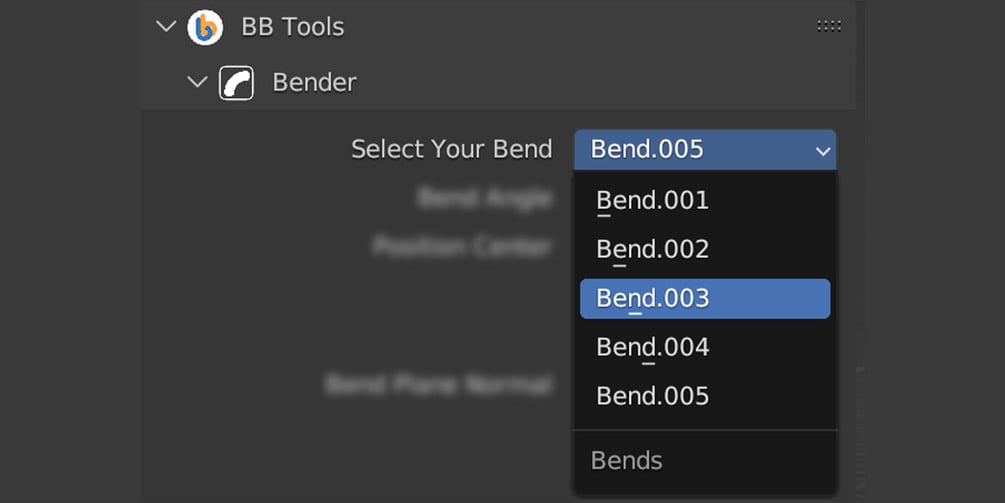
Task: Click the Bender subpanel title
Action: coord(314,82)
